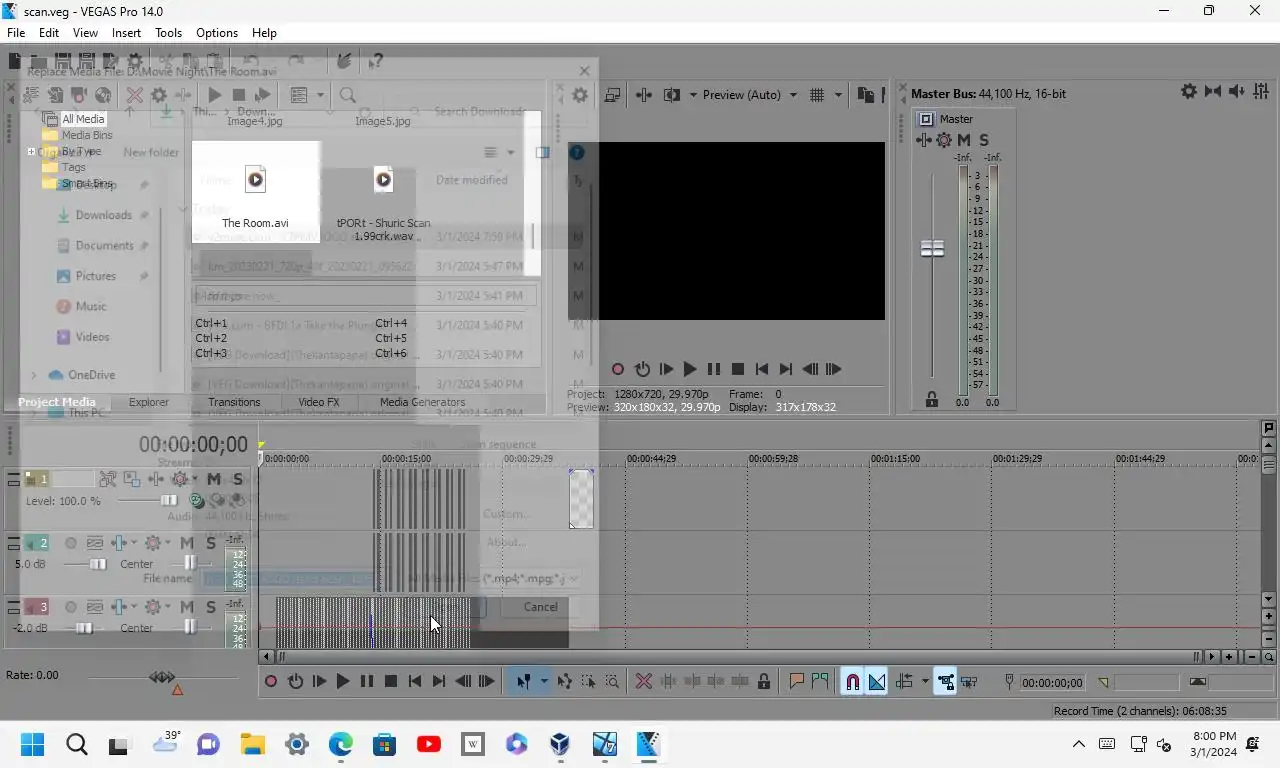Click Cancel in the Replace Media dialog
This screenshot has width=1280, height=768.
[x=541, y=607]
